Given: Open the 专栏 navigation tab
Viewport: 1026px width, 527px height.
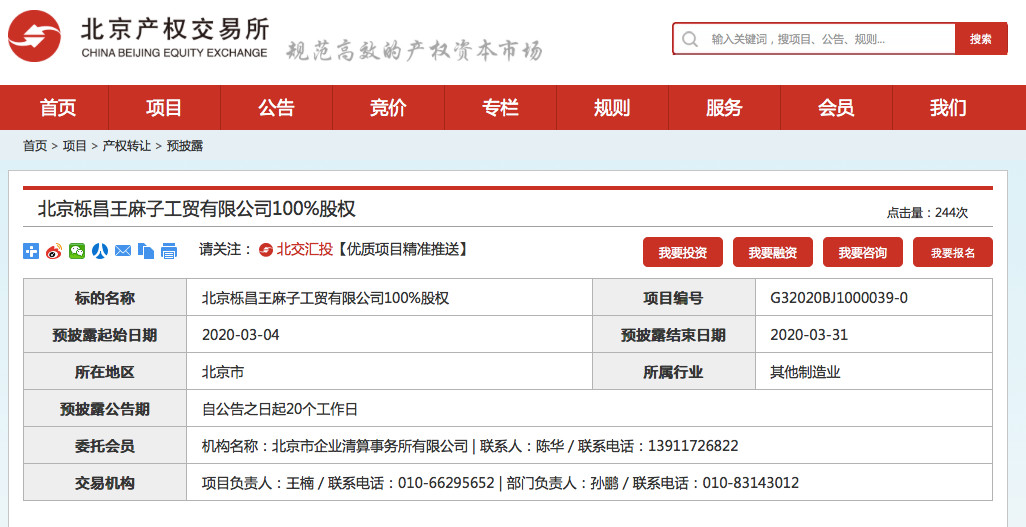Looking at the screenshot, I should pyautogui.click(x=501, y=107).
